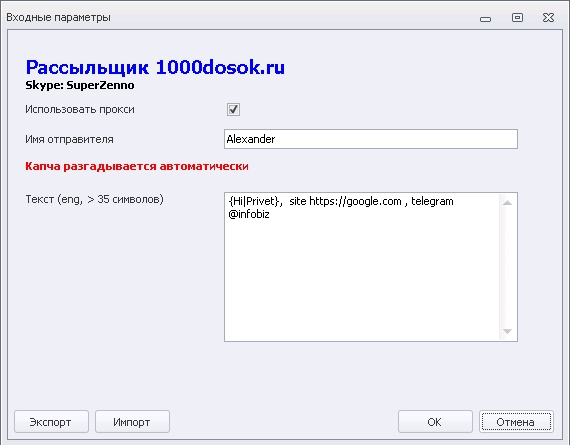Maximize the "Входные параметры" window
This screenshot has height=445, width=570.
[x=517, y=17]
